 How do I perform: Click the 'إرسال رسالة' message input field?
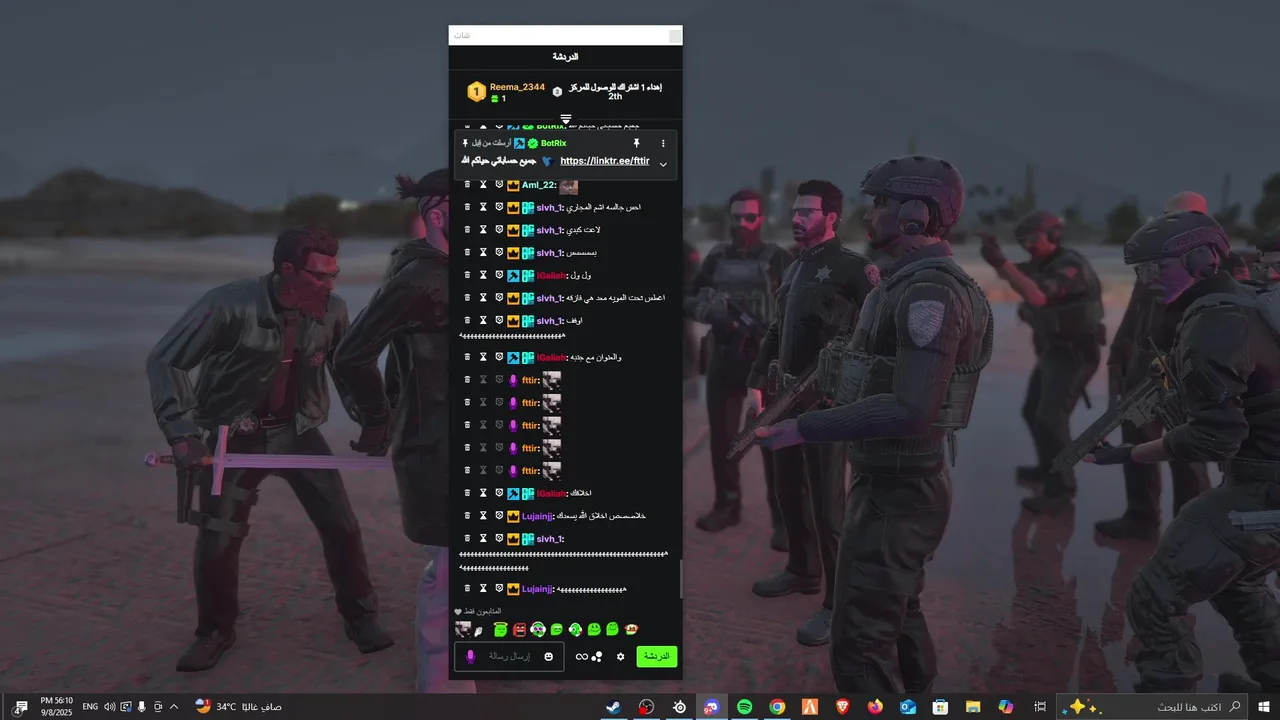click(x=510, y=656)
